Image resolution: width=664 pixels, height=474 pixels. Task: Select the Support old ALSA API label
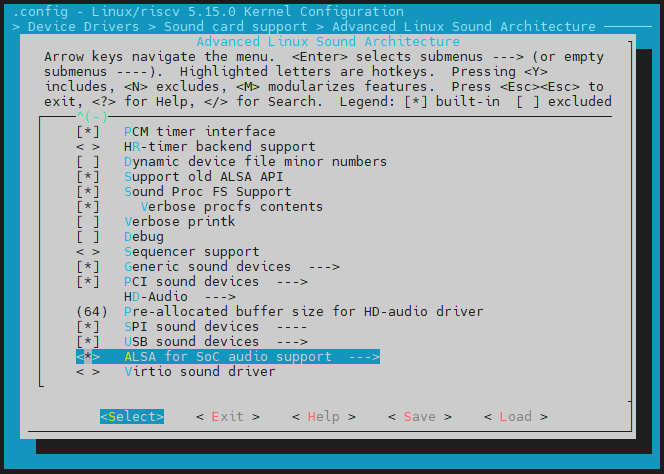coord(204,177)
